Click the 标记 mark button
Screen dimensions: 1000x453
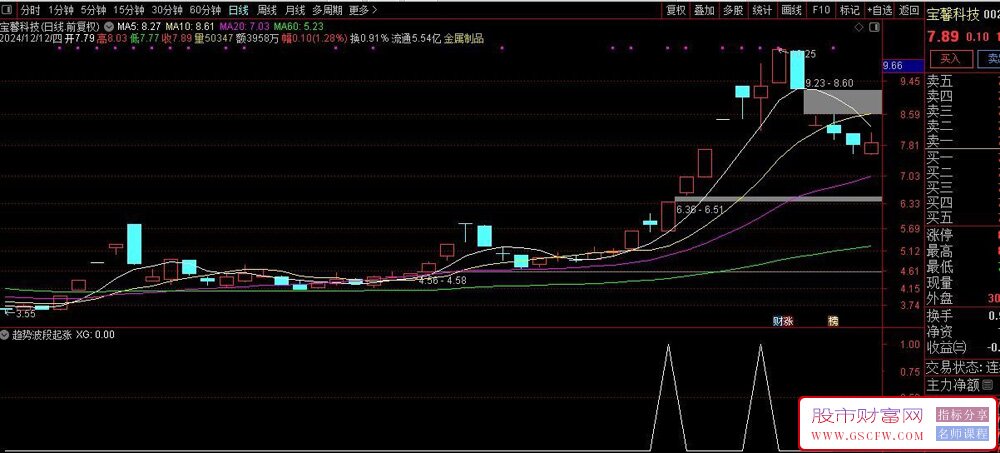(x=849, y=10)
